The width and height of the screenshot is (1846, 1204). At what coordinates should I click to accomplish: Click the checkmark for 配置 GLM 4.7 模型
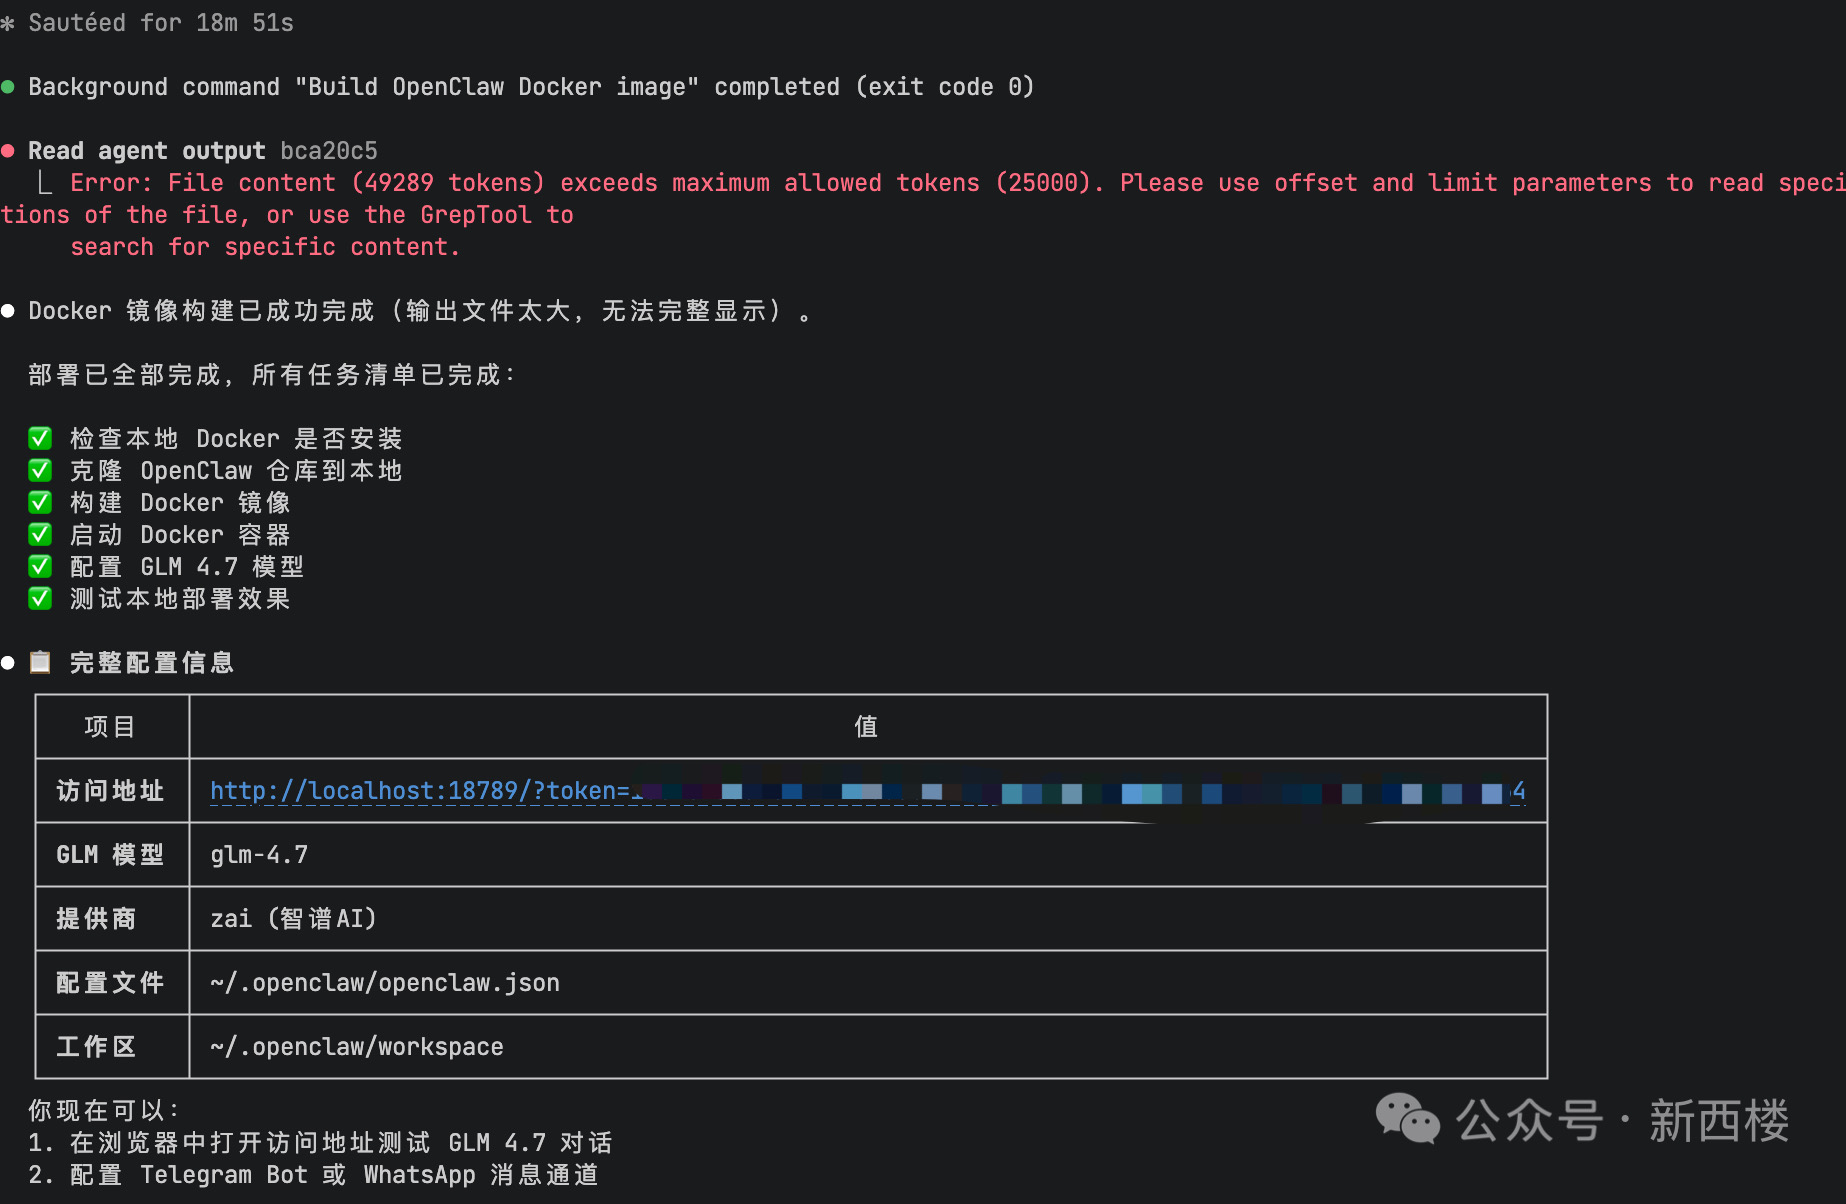(x=40, y=566)
